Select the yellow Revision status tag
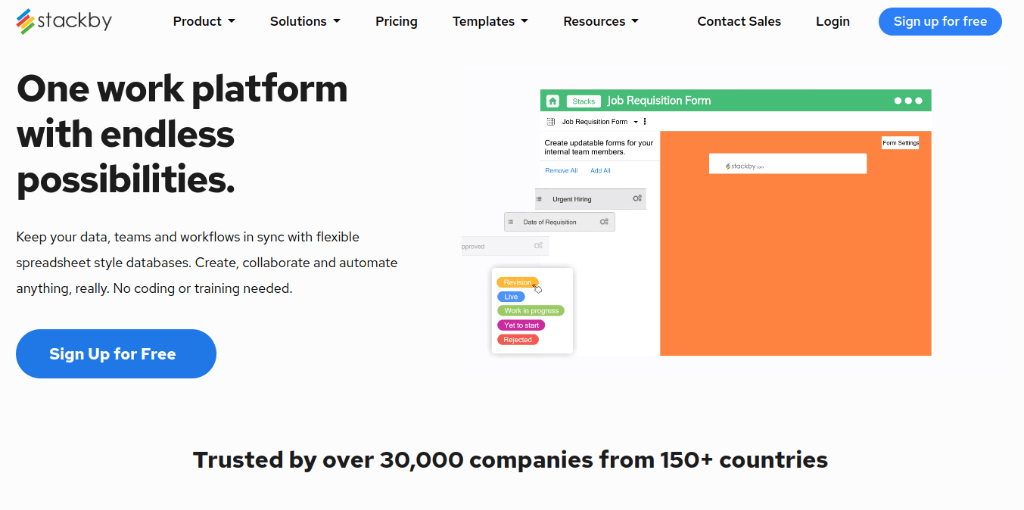Screen dimensions: 1024x510 point(517,282)
